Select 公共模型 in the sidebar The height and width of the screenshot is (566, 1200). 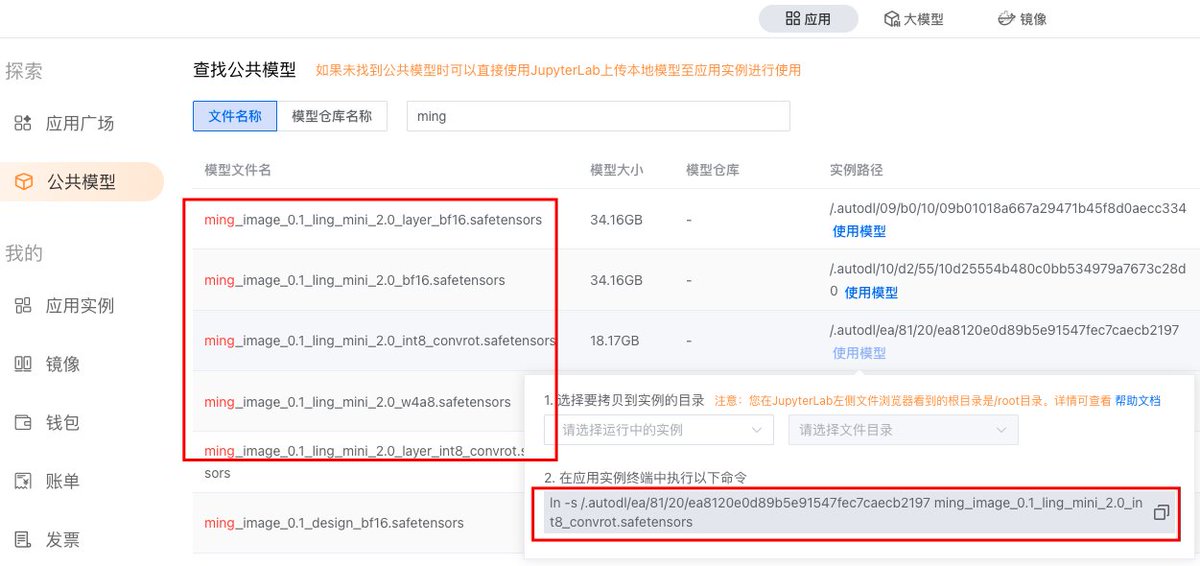pyautogui.click(x=81, y=182)
